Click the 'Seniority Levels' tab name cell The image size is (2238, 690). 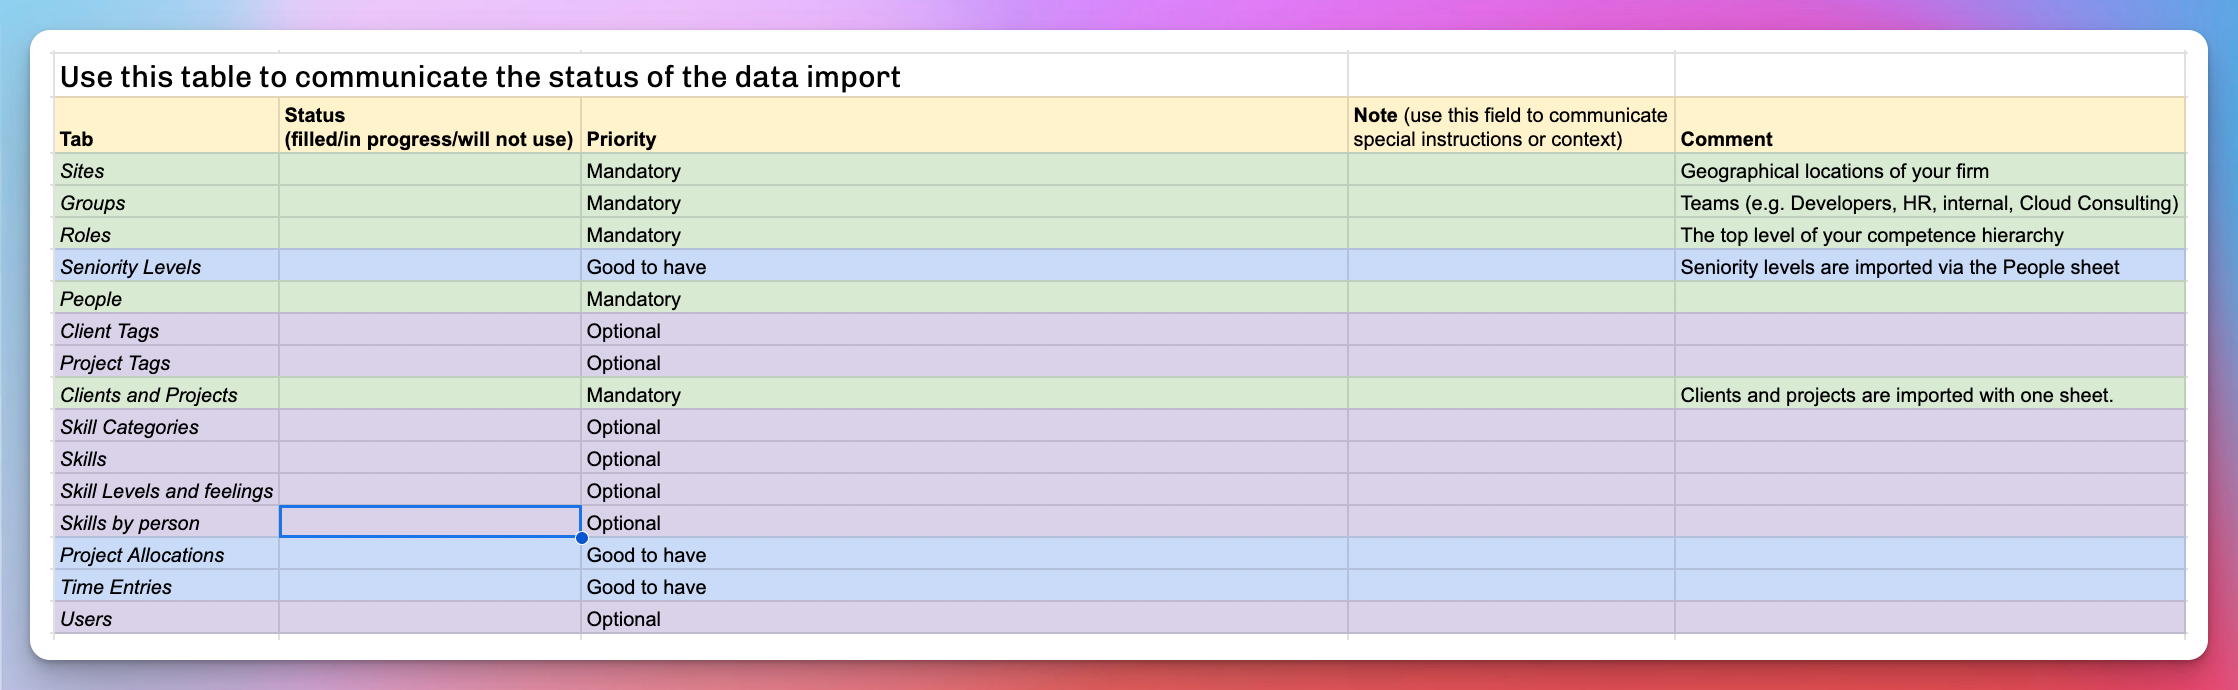[x=166, y=266]
